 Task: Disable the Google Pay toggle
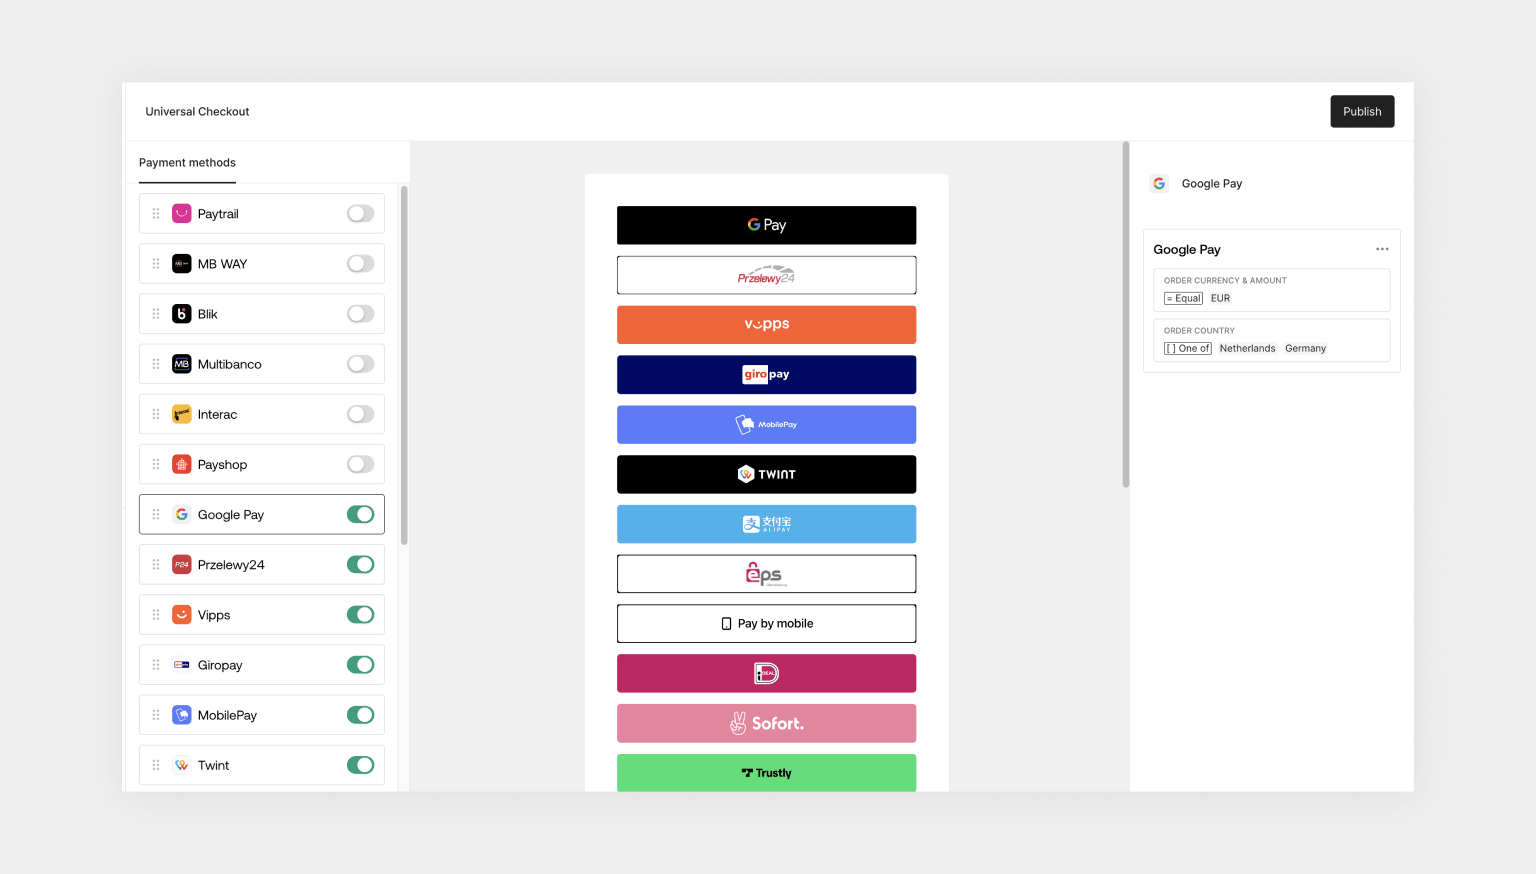[360, 514]
